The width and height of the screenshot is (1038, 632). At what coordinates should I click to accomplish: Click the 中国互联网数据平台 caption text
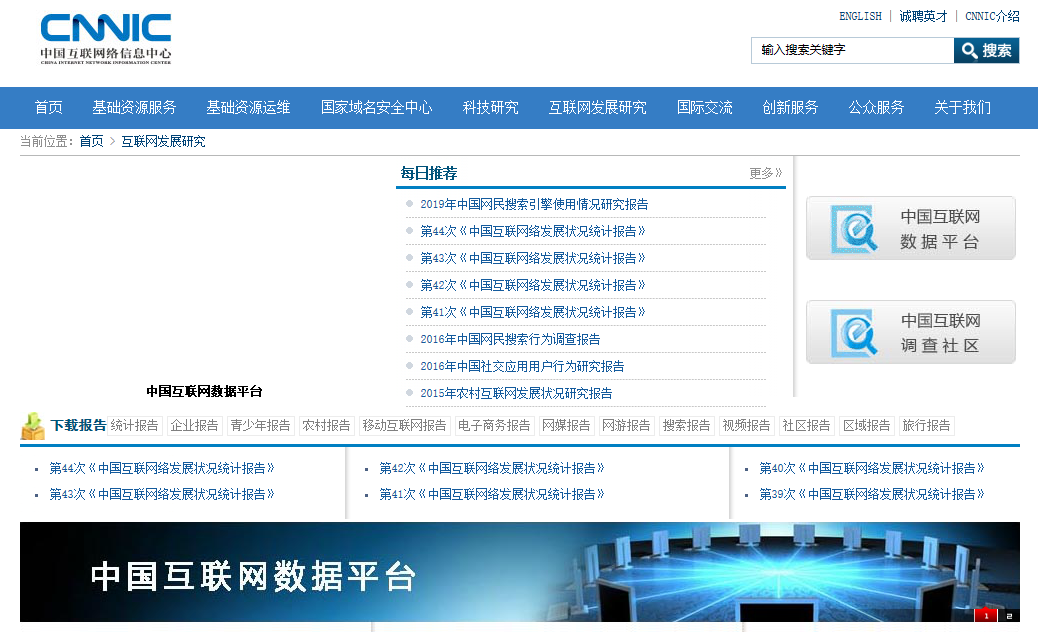(x=205, y=392)
